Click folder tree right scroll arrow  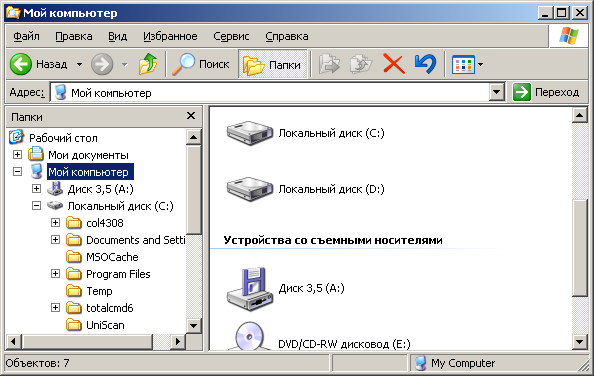tap(178, 342)
